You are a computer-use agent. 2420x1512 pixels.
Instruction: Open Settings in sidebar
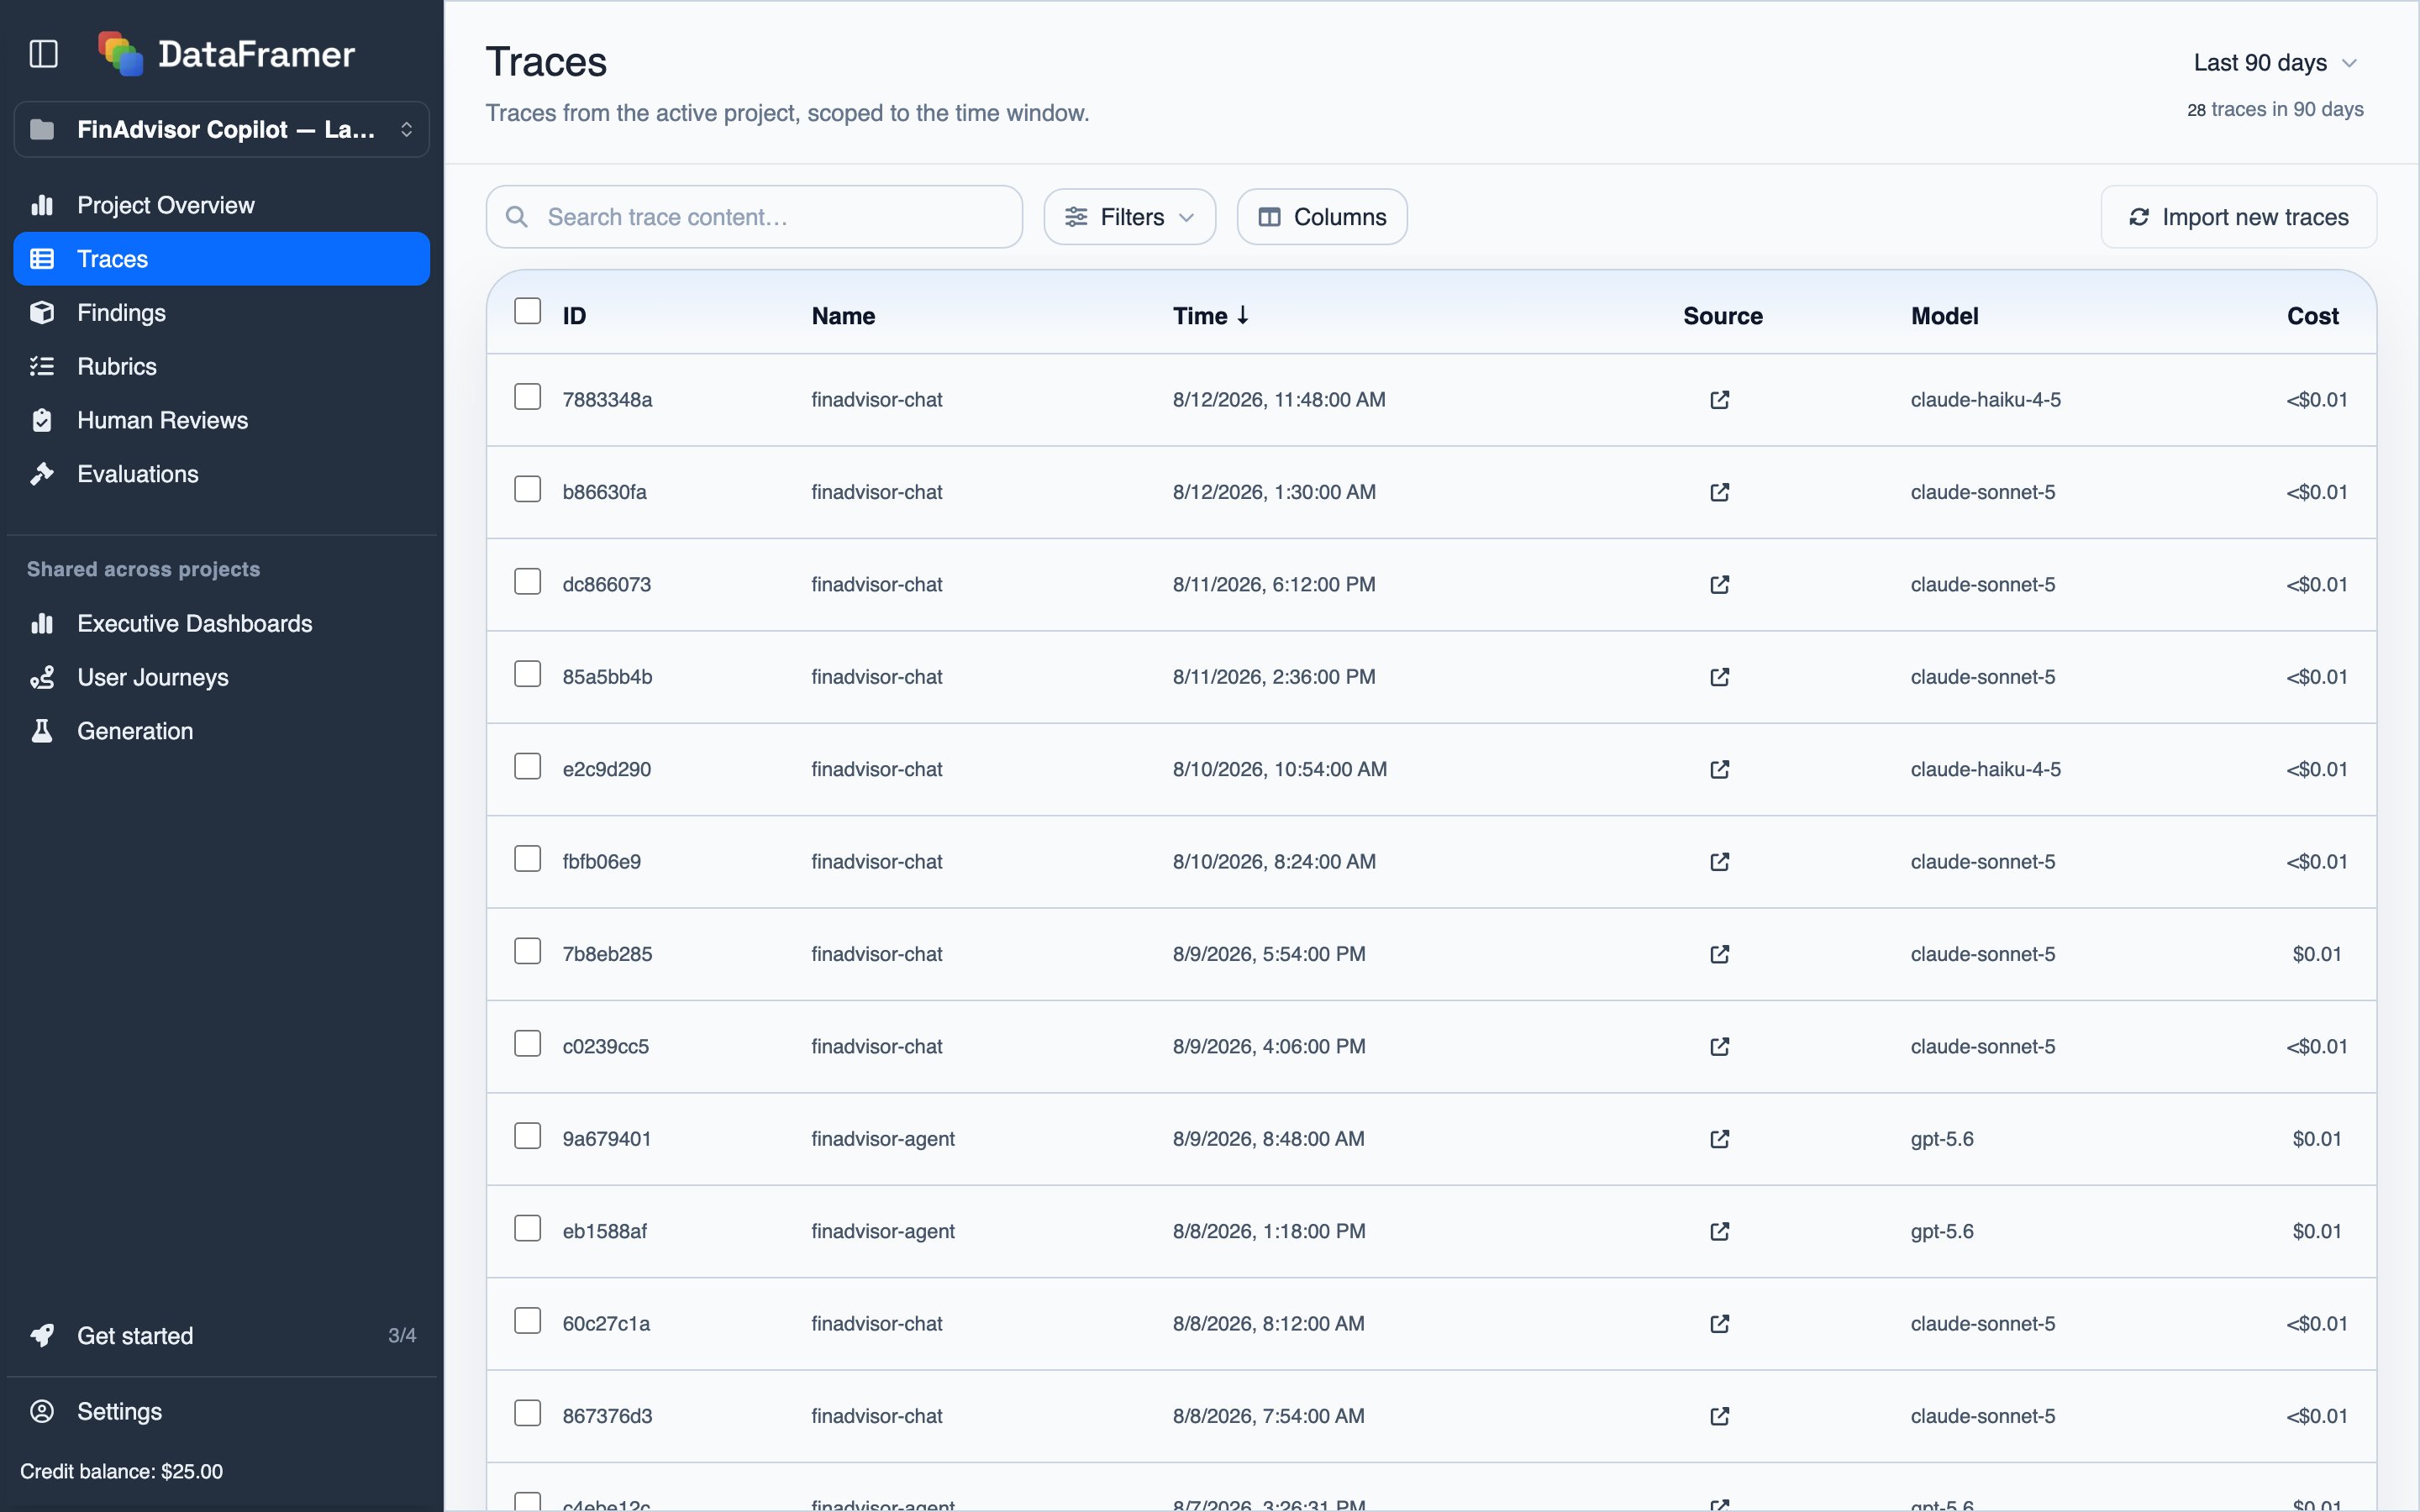pyautogui.click(x=222, y=1412)
